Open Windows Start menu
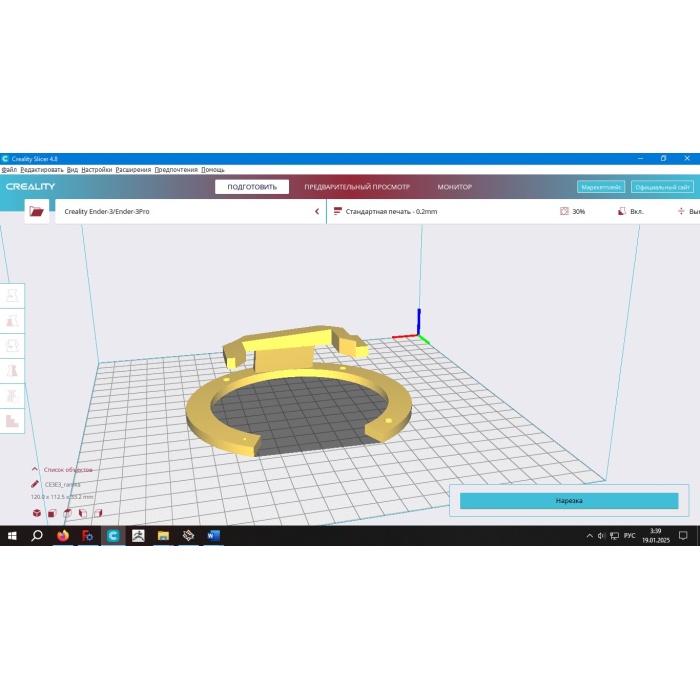 coord(12,535)
